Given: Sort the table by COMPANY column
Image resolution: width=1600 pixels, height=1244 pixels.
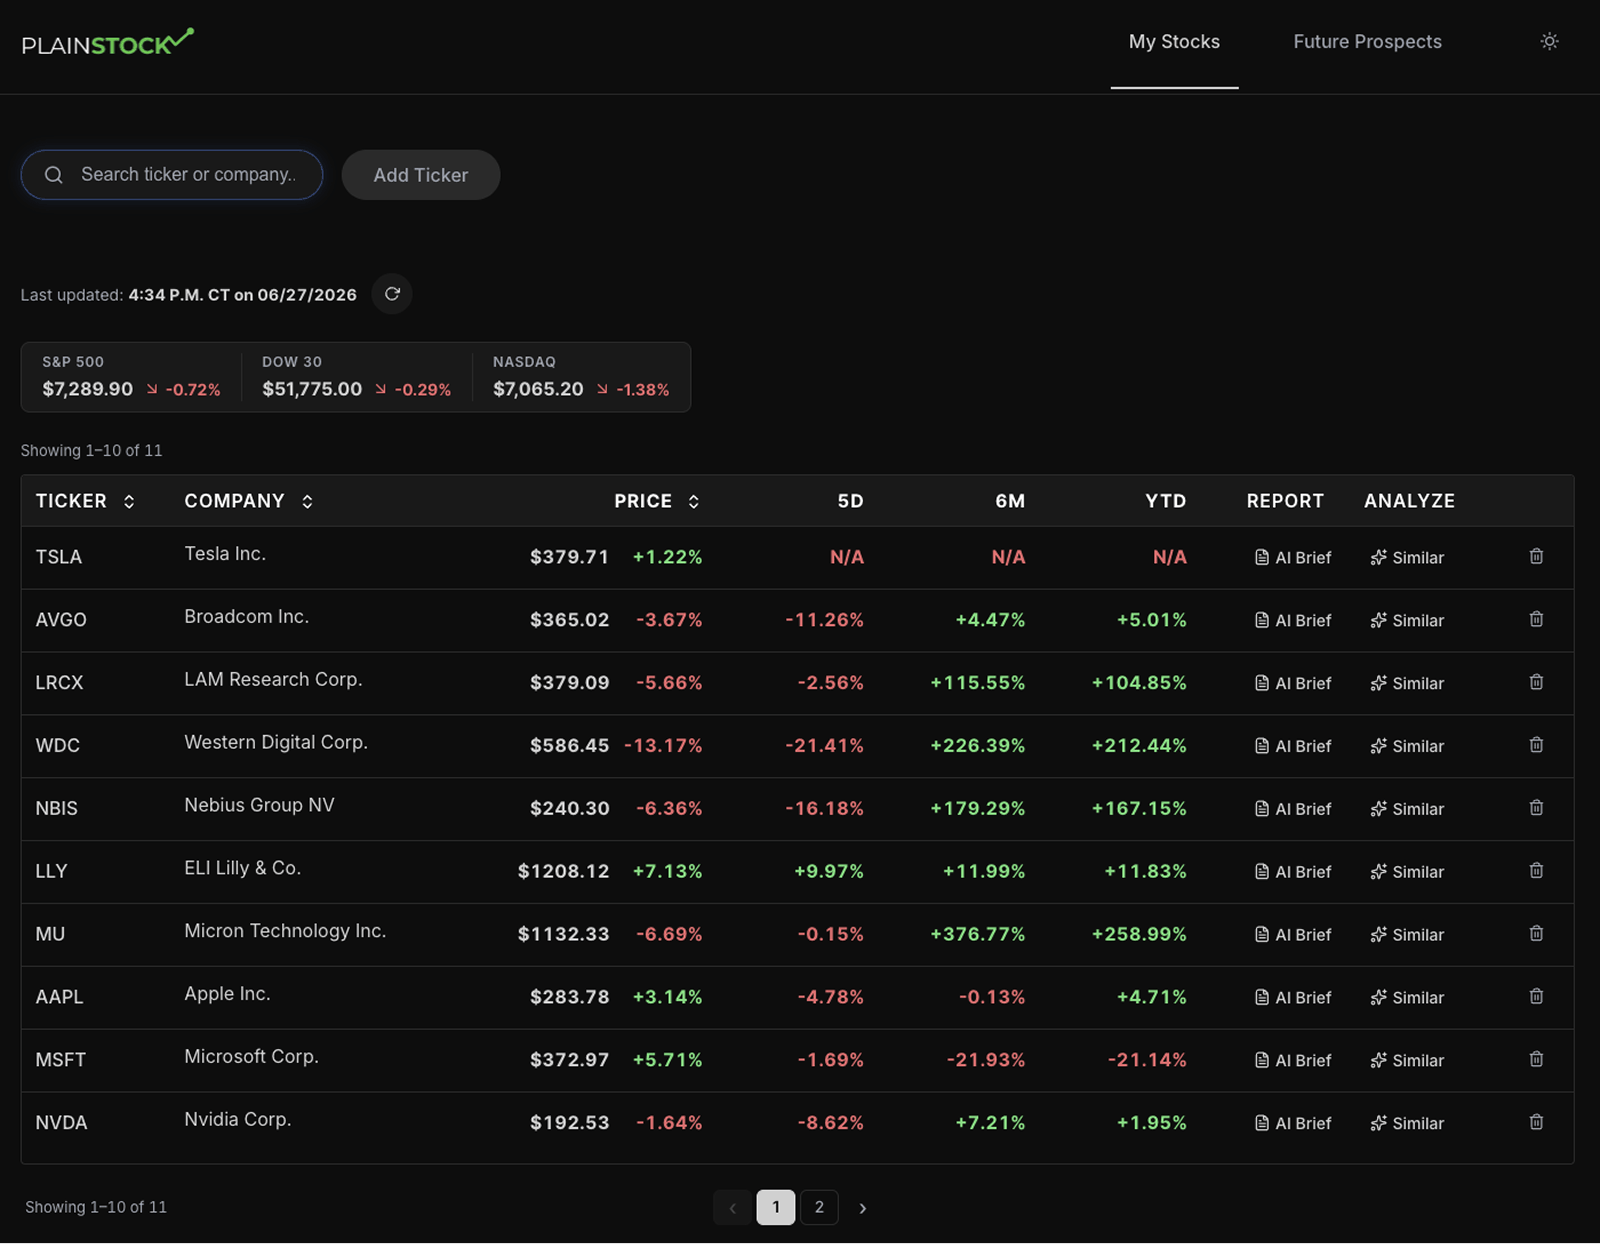Looking at the screenshot, I should (249, 501).
